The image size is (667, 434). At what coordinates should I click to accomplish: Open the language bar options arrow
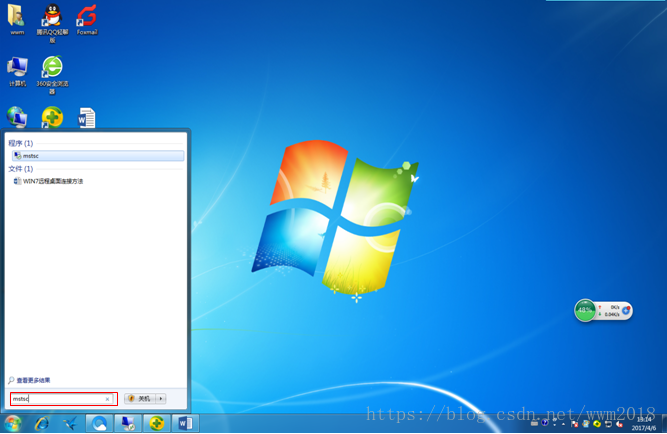pyautogui.click(x=555, y=423)
